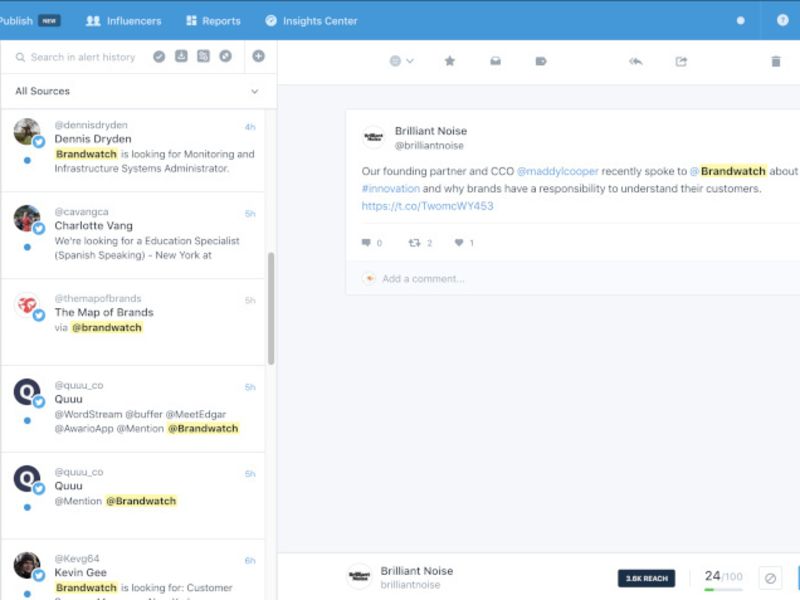Screen dimensions: 800x600
Task: Open the https://t.co/TwomcWY453 link
Action: (428, 206)
